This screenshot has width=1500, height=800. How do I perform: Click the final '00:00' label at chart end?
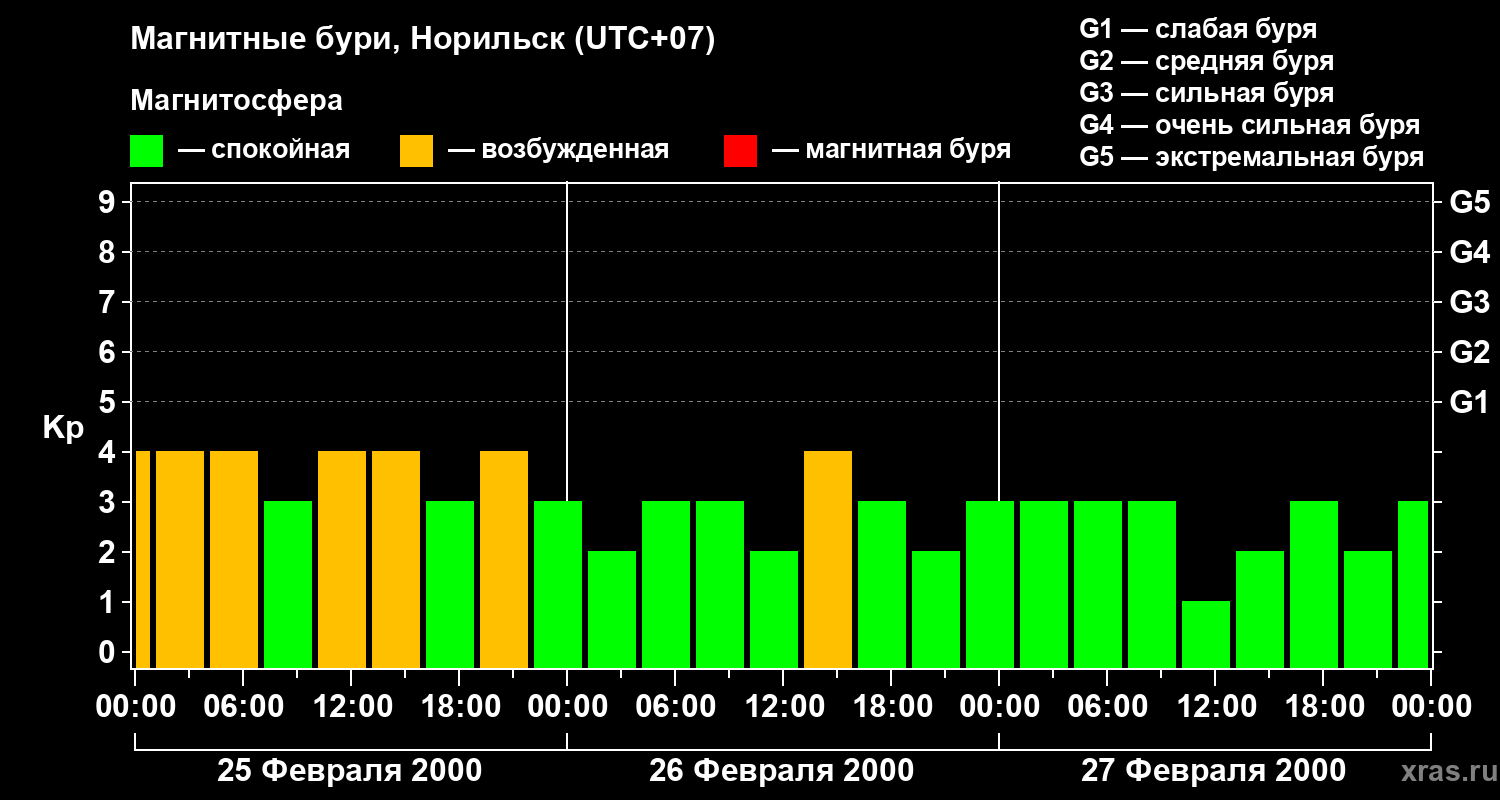click(1431, 707)
